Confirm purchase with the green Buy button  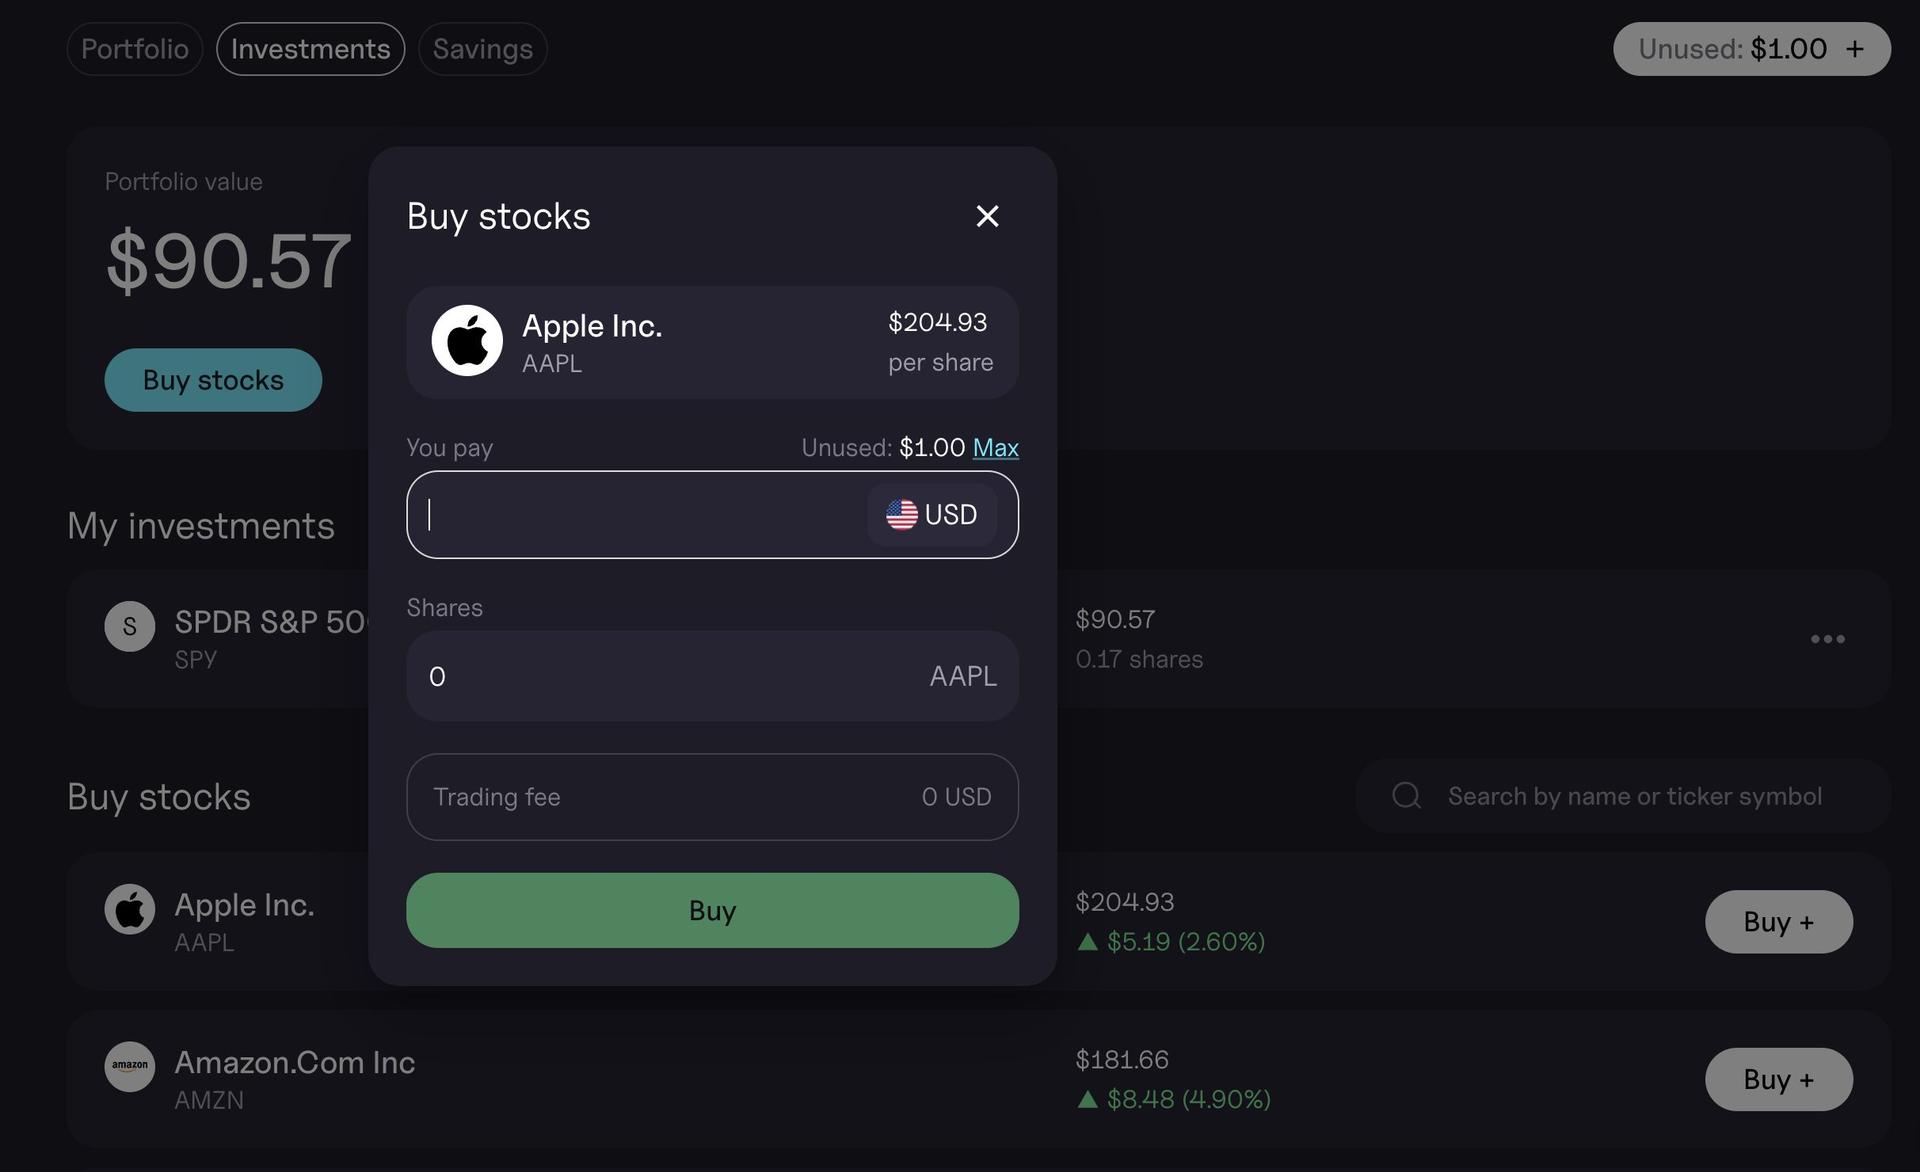(x=711, y=910)
